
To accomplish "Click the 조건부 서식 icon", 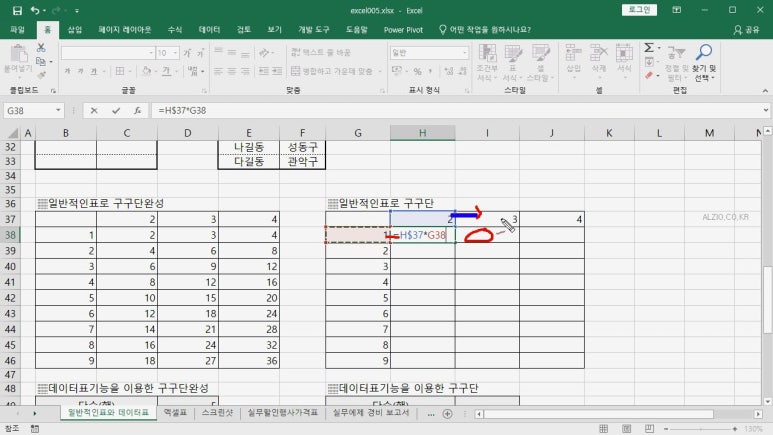I will coord(486,60).
